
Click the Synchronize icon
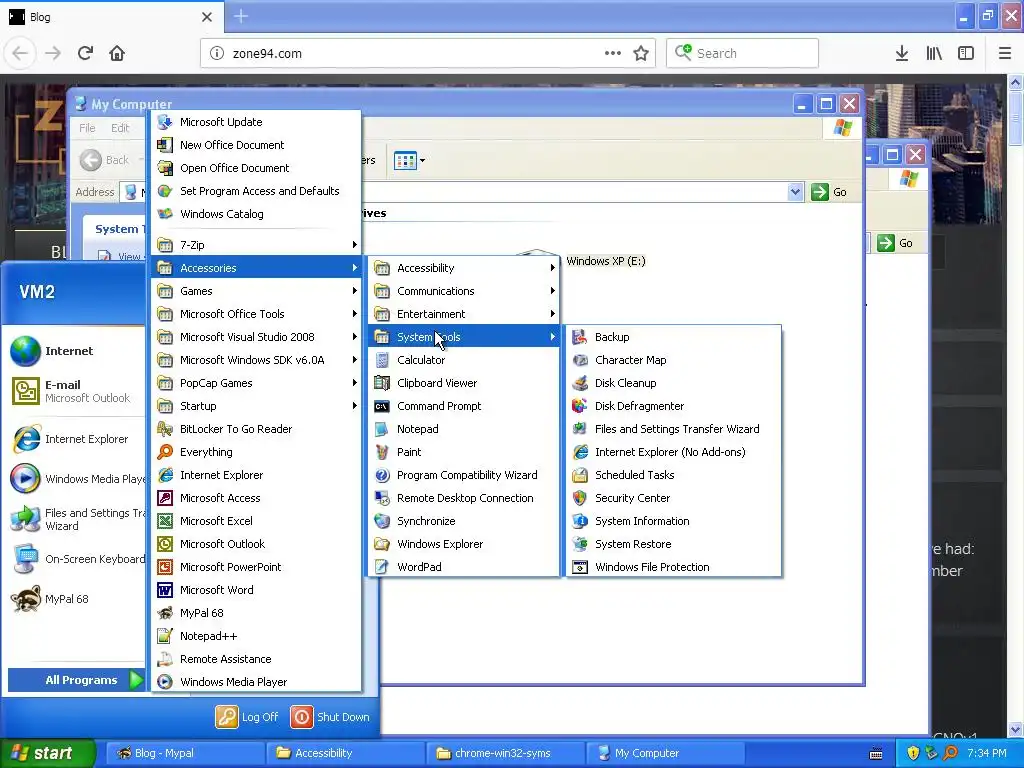pos(382,520)
